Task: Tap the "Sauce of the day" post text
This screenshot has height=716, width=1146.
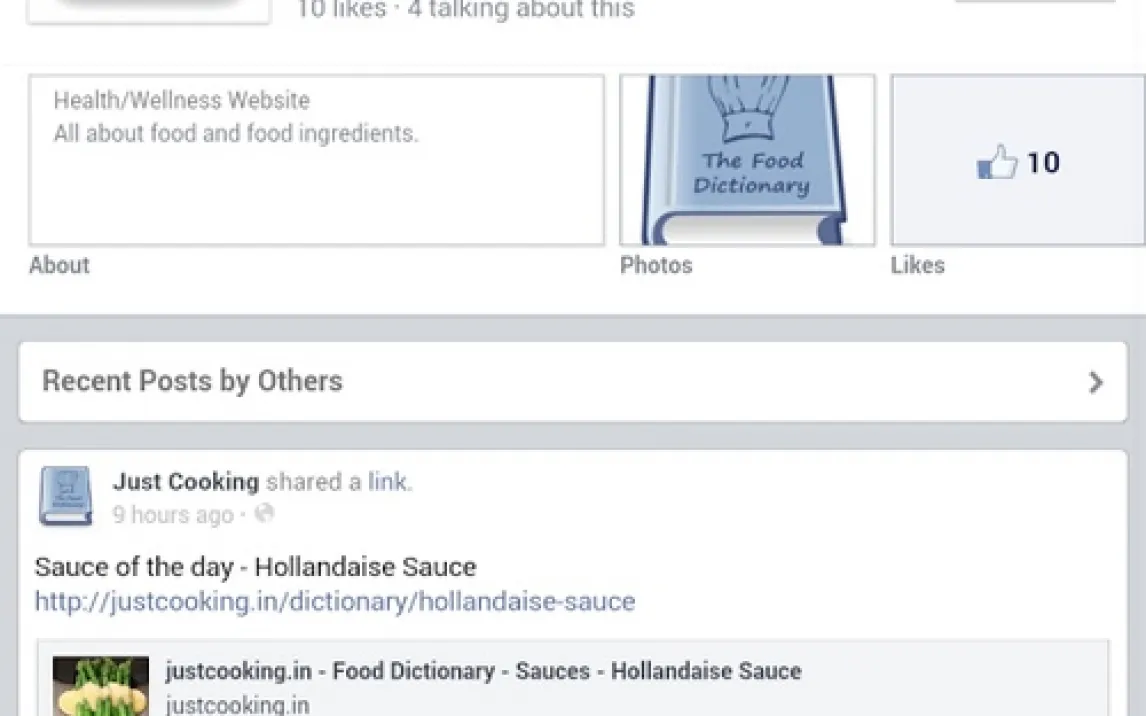Action: pos(255,567)
